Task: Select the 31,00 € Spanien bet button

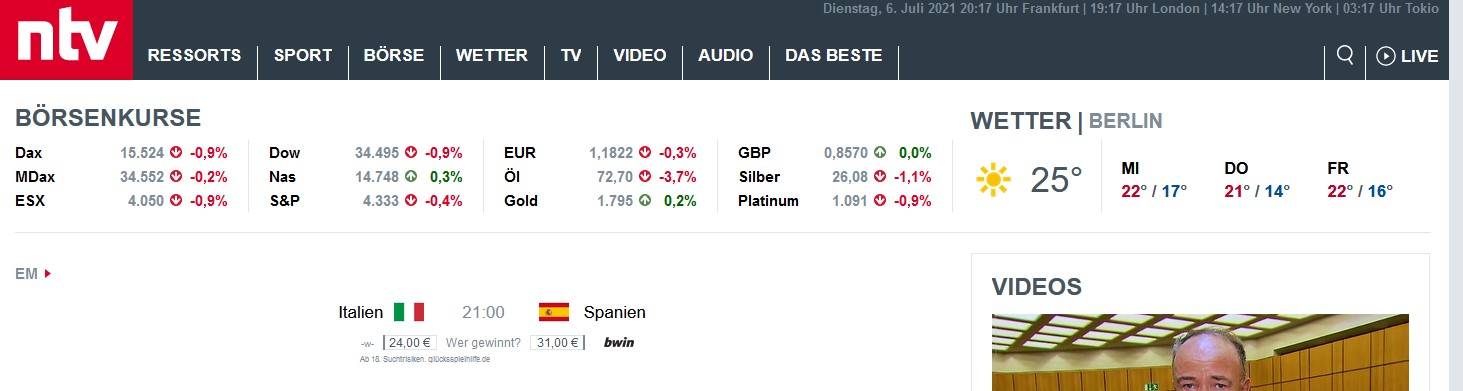Action: (x=557, y=343)
